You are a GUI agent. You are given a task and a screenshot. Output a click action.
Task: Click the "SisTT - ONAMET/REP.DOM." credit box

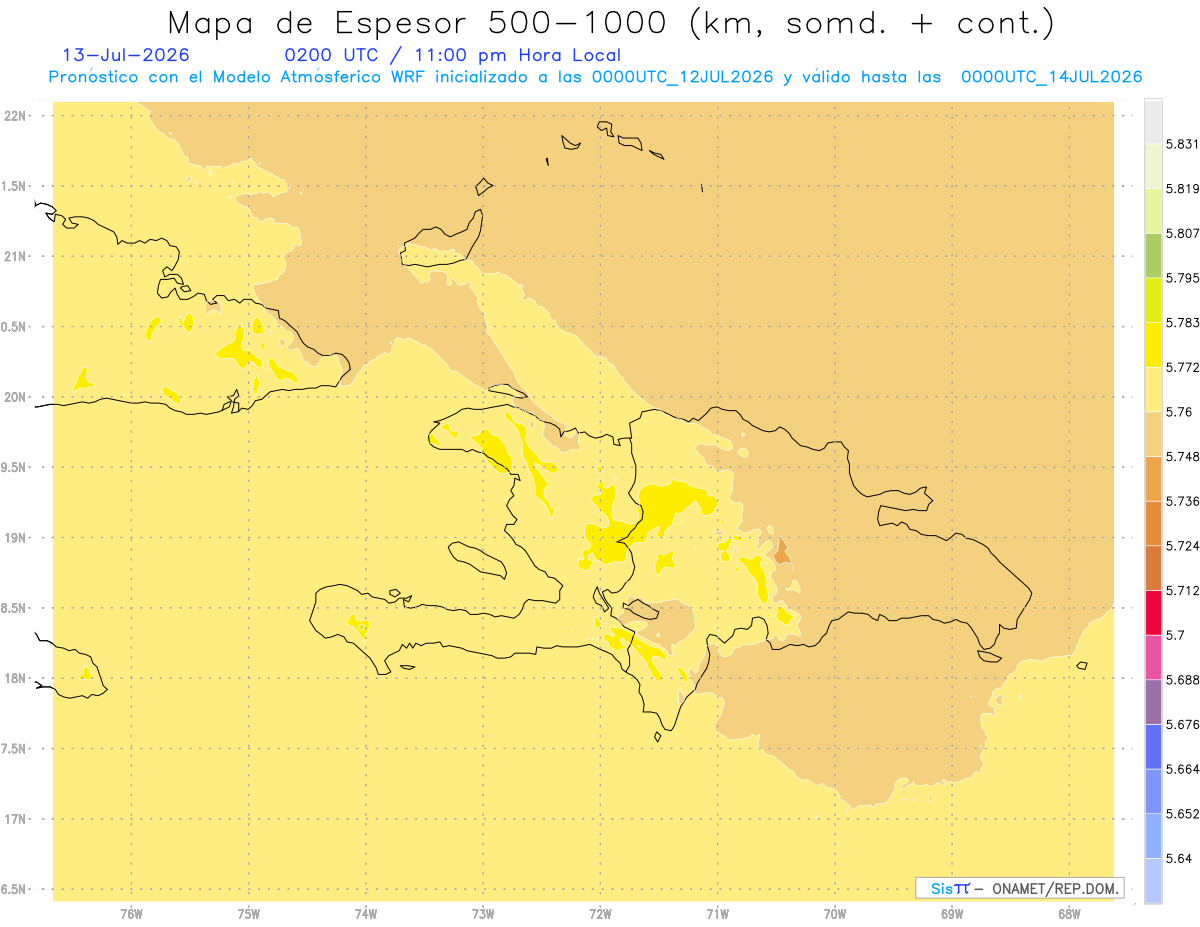pyautogui.click(x=1019, y=888)
